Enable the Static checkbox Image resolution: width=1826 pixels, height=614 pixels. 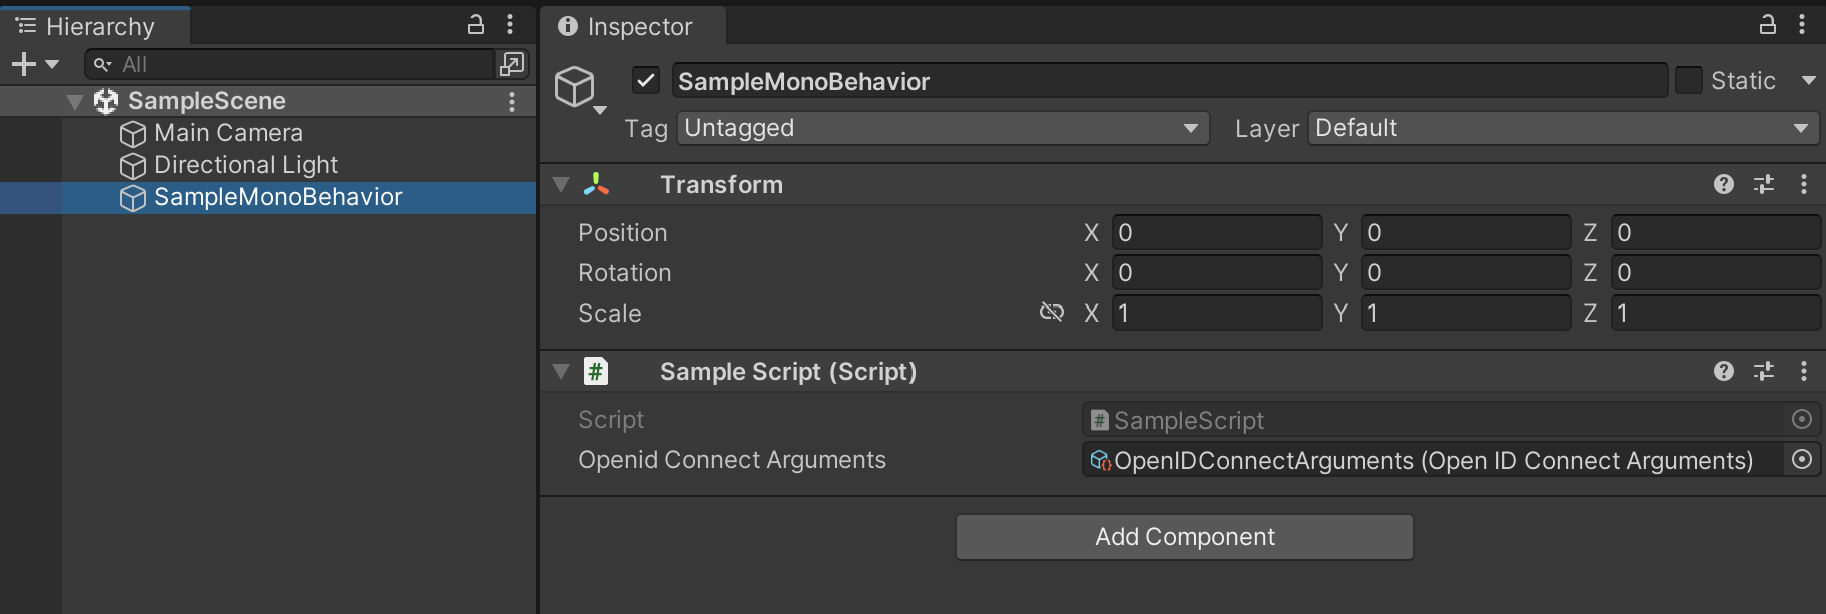(x=1689, y=80)
